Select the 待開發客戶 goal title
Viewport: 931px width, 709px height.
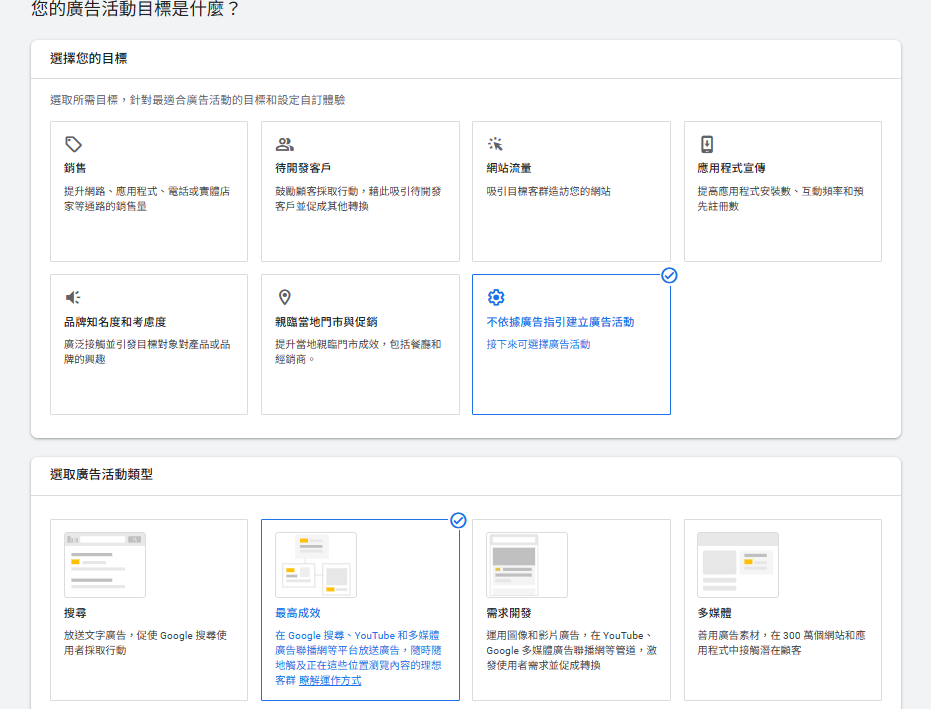(303, 168)
